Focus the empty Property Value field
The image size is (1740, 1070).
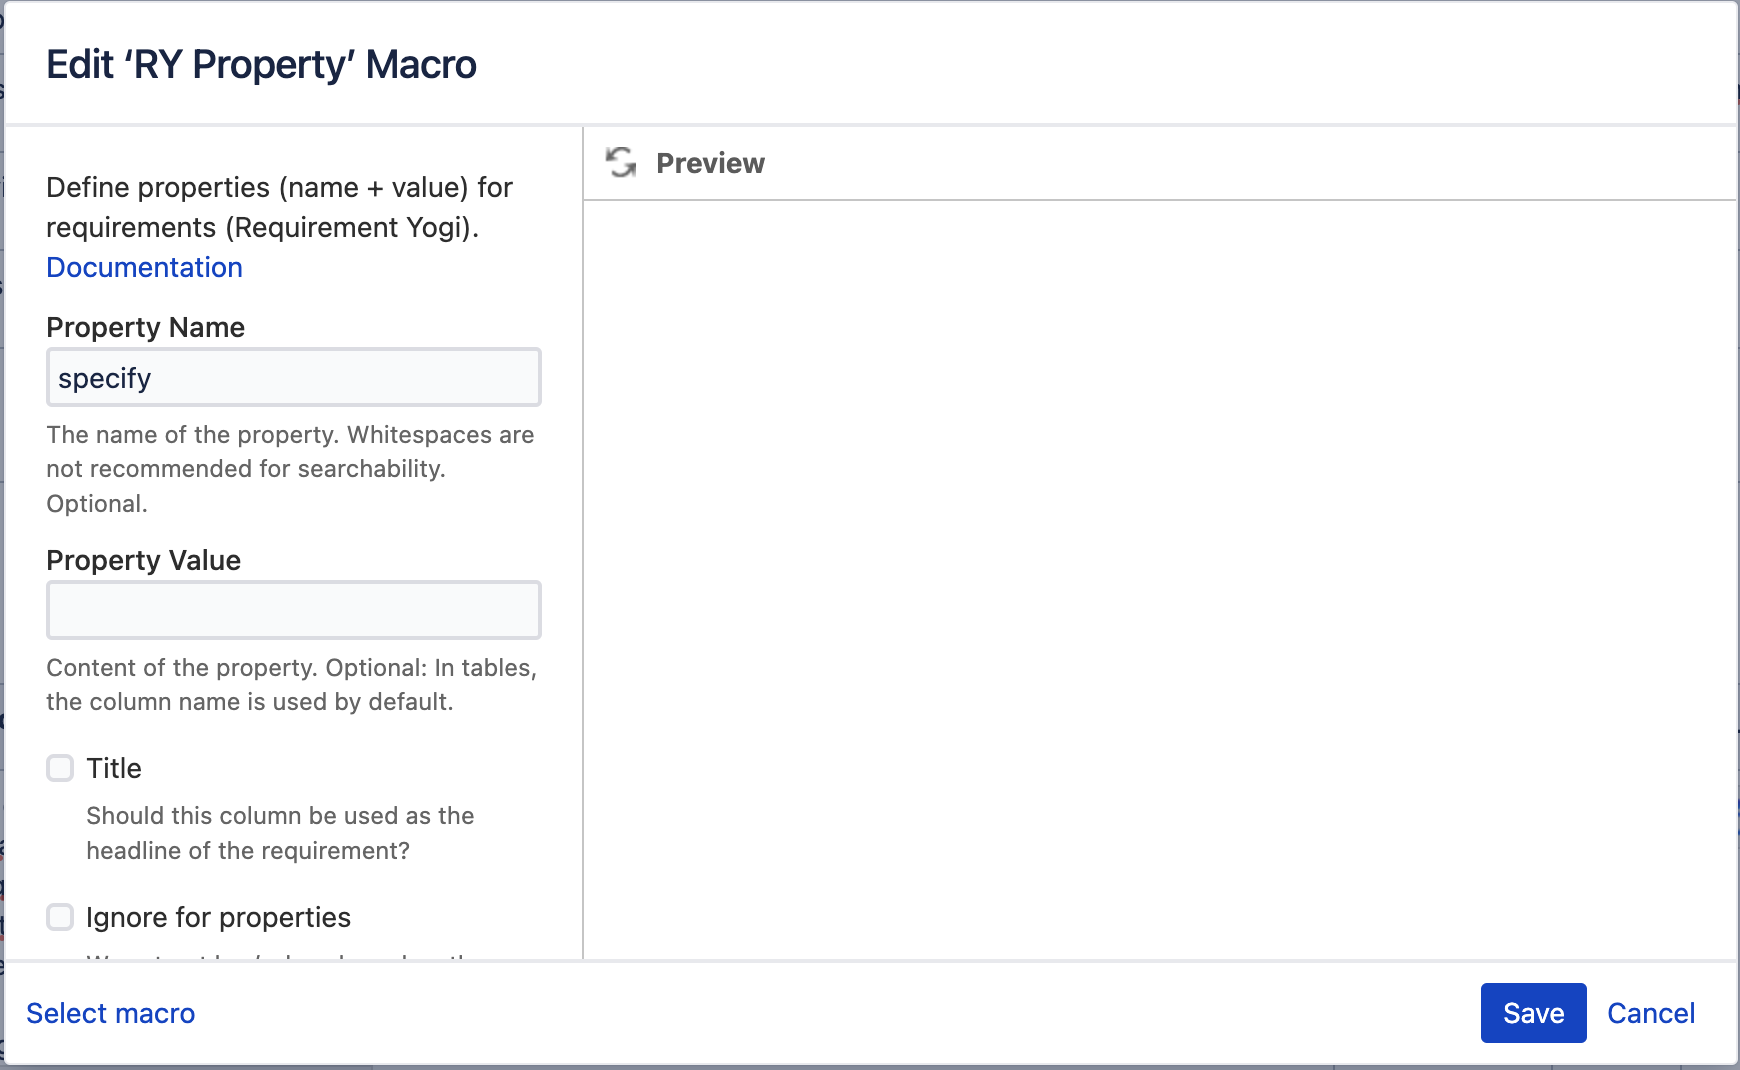point(293,609)
